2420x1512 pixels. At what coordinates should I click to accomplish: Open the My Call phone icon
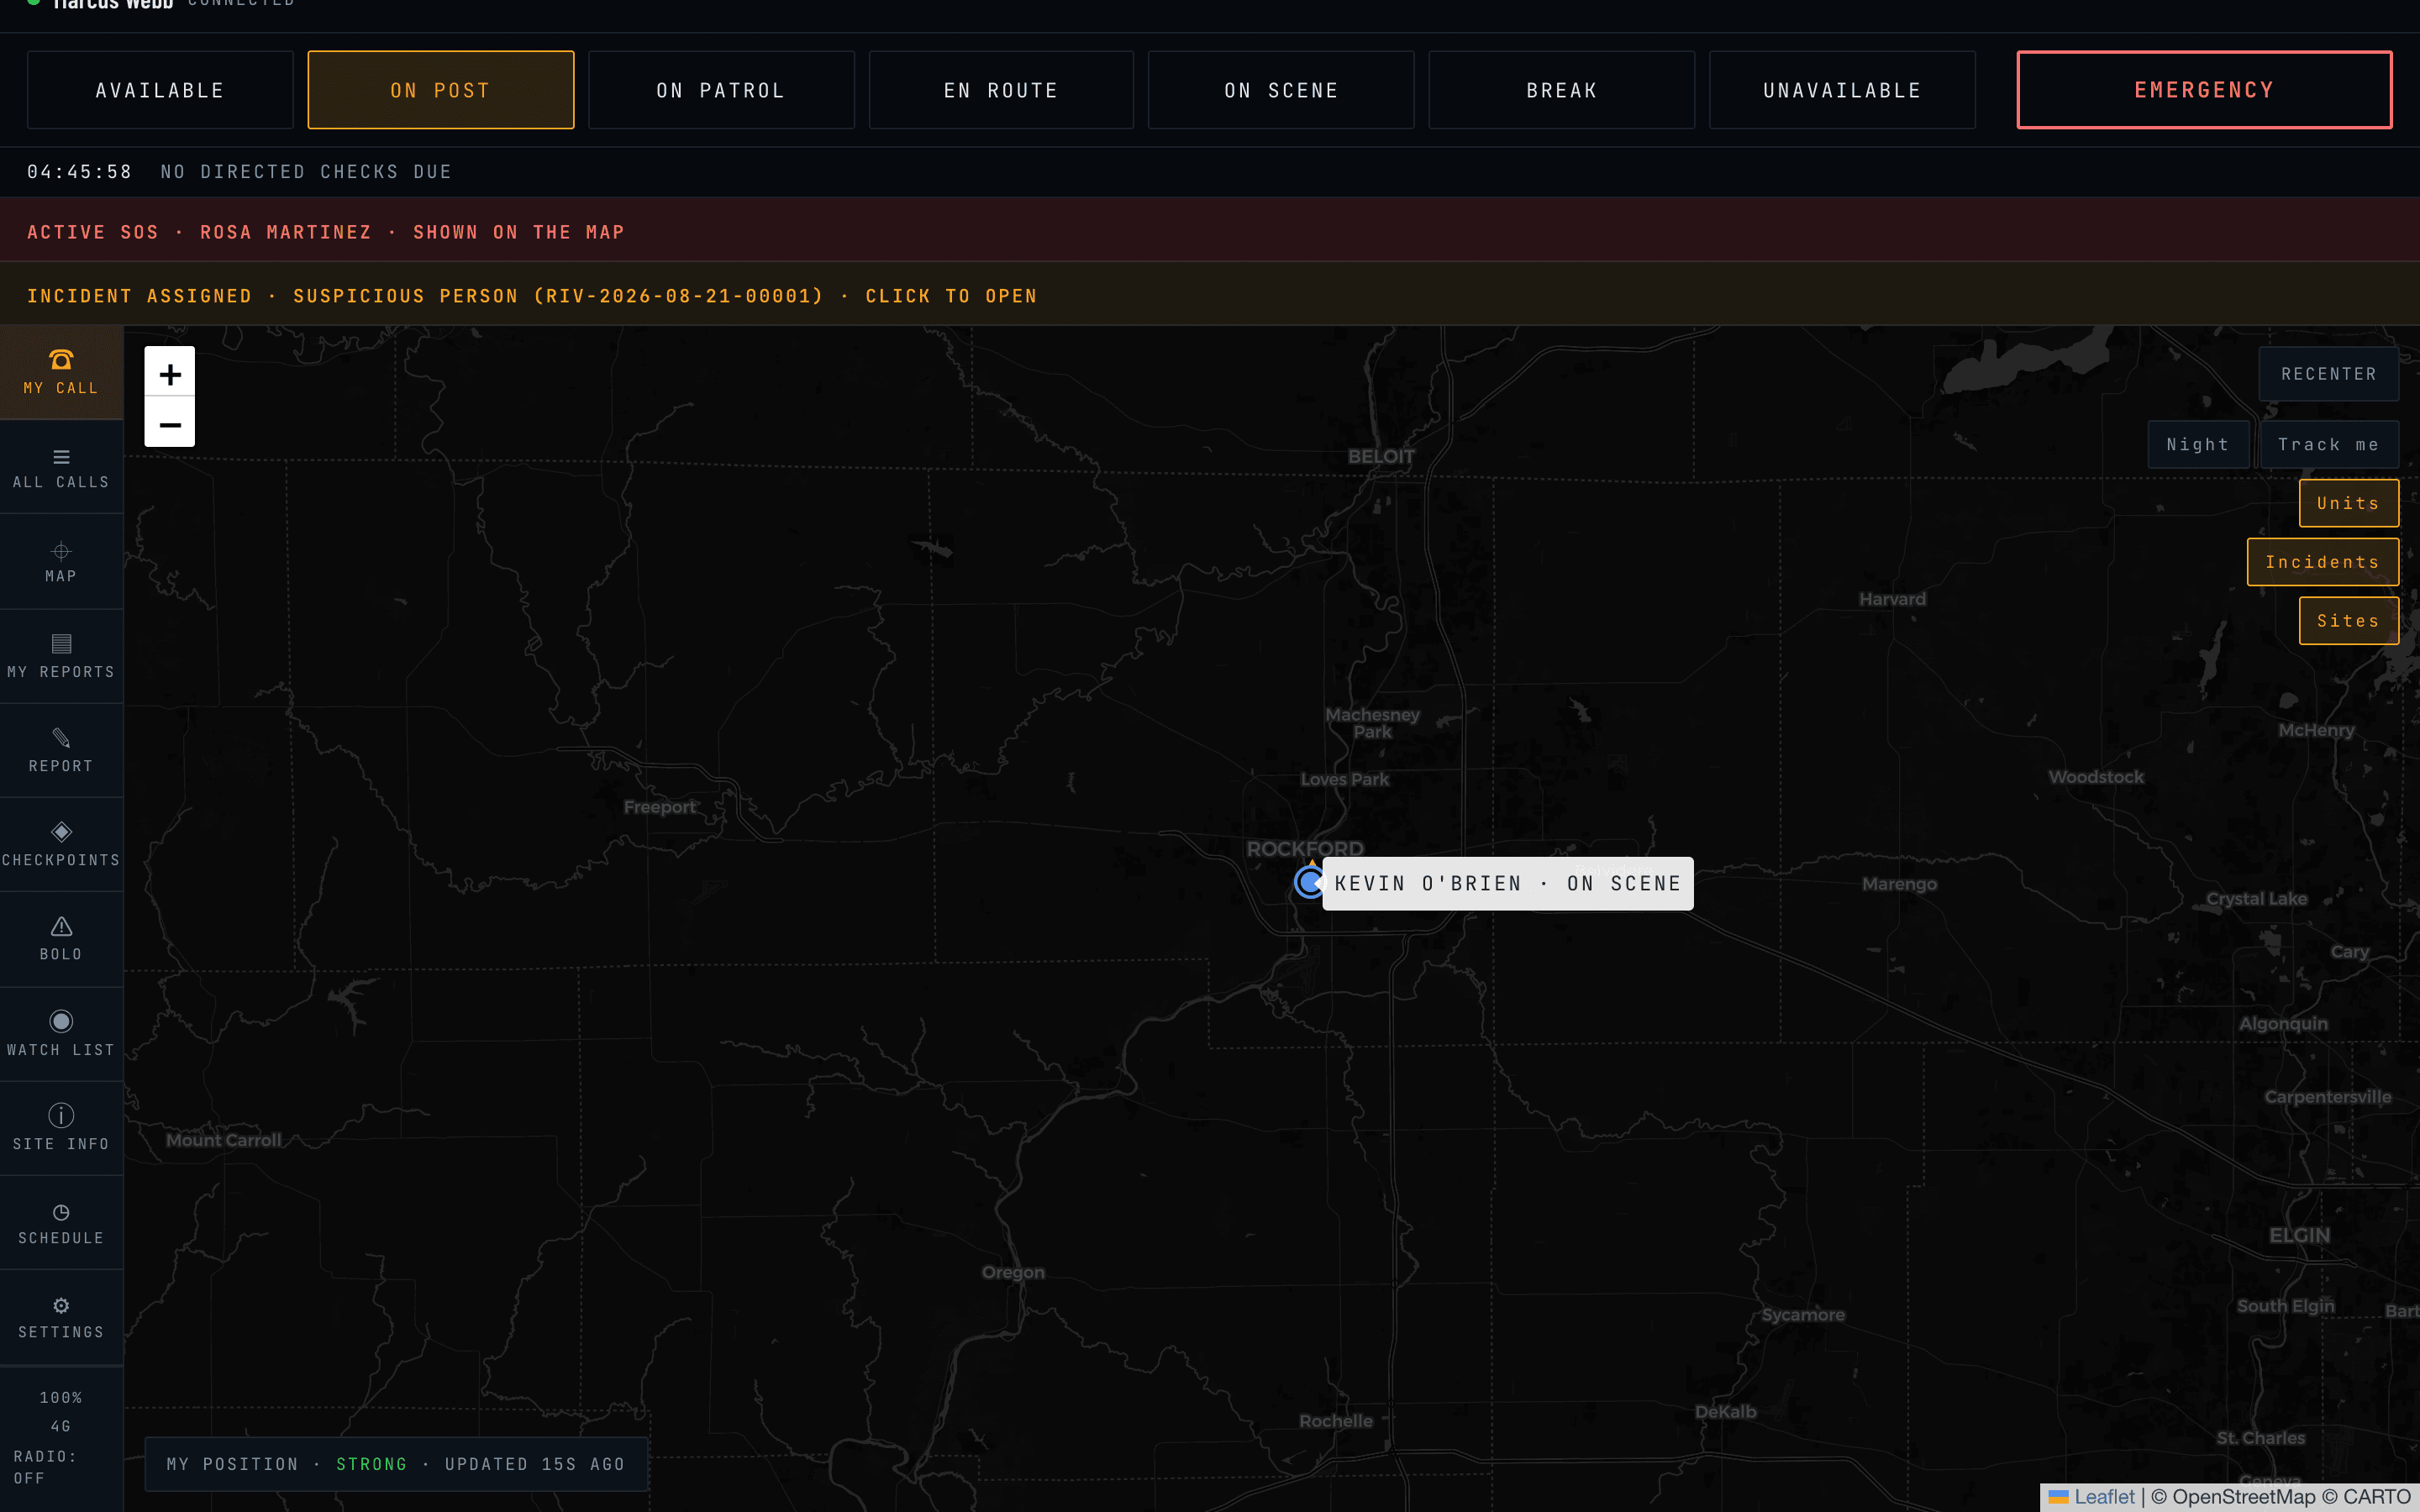coord(61,359)
